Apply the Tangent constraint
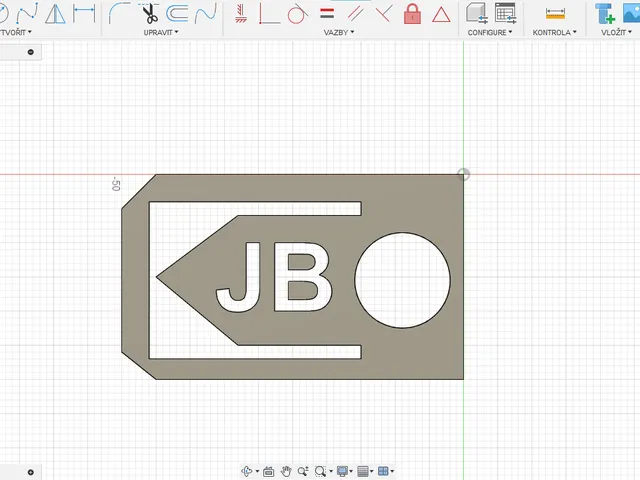The image size is (640, 480). coord(298,14)
